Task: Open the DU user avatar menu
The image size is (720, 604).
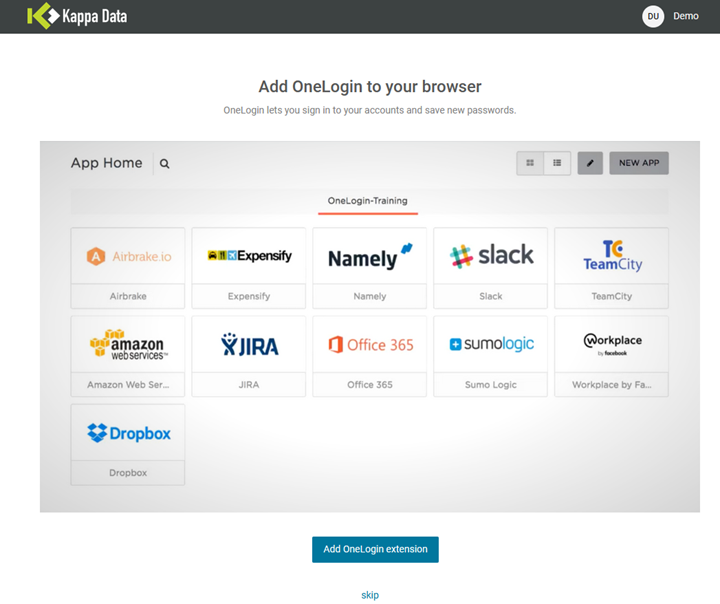Action: (653, 16)
